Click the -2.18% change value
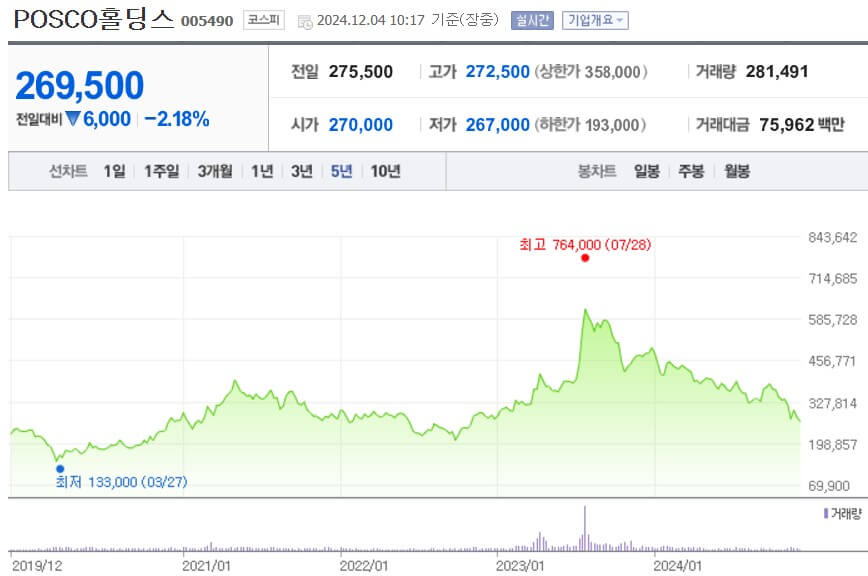Viewport: 868px width, 576px height. click(x=177, y=119)
